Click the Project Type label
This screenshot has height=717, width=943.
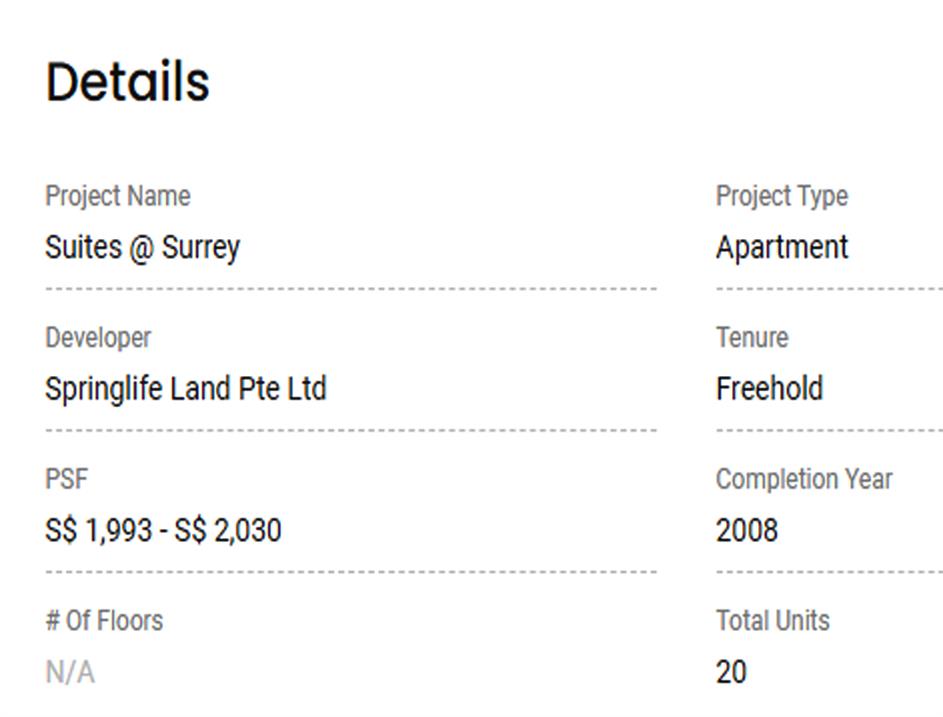coord(781,196)
